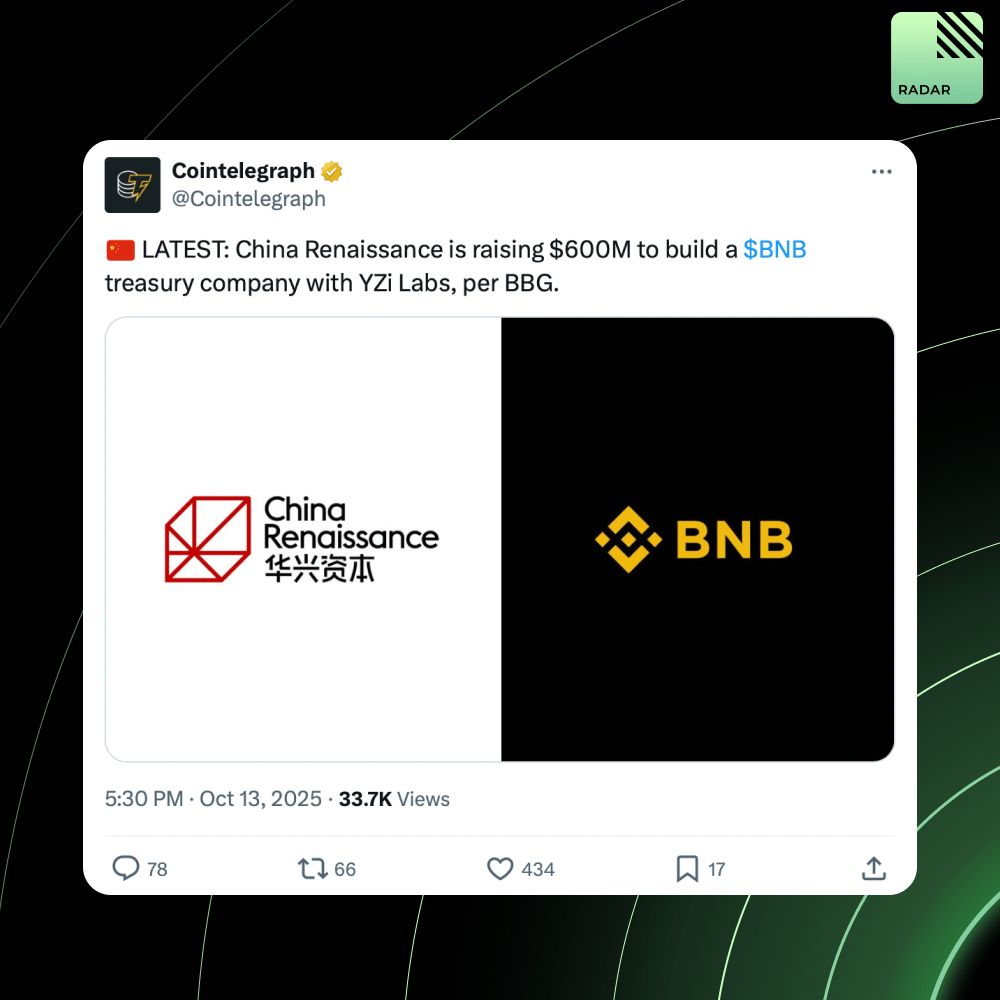Image resolution: width=1000 pixels, height=1000 pixels.
Task: Open the @Cointelegraph handle link
Action: (x=249, y=199)
